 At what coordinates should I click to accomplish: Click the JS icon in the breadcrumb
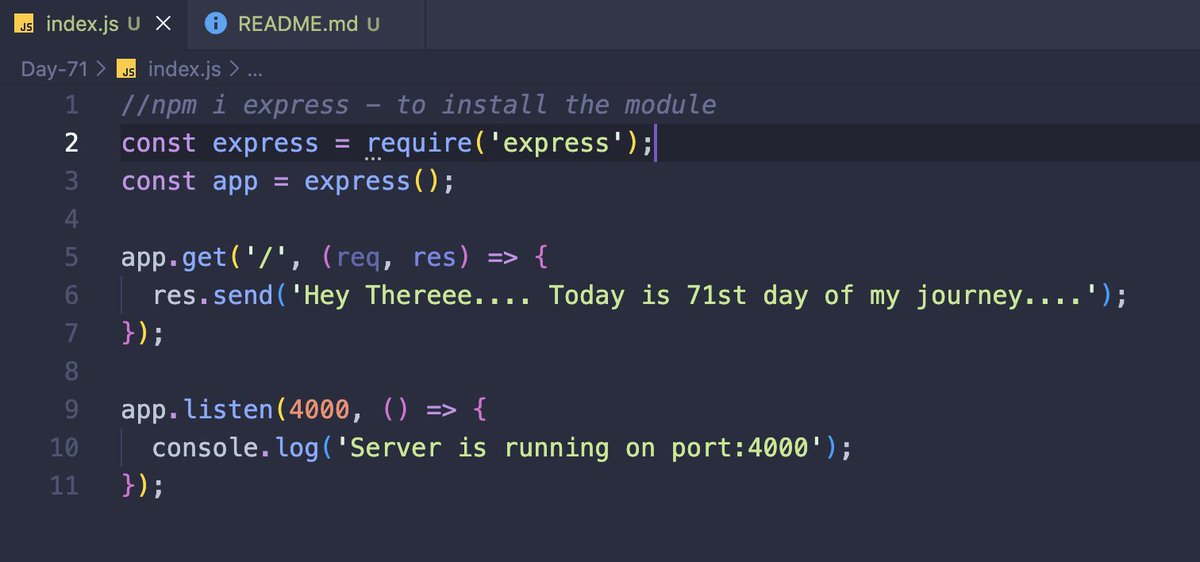click(x=126, y=69)
